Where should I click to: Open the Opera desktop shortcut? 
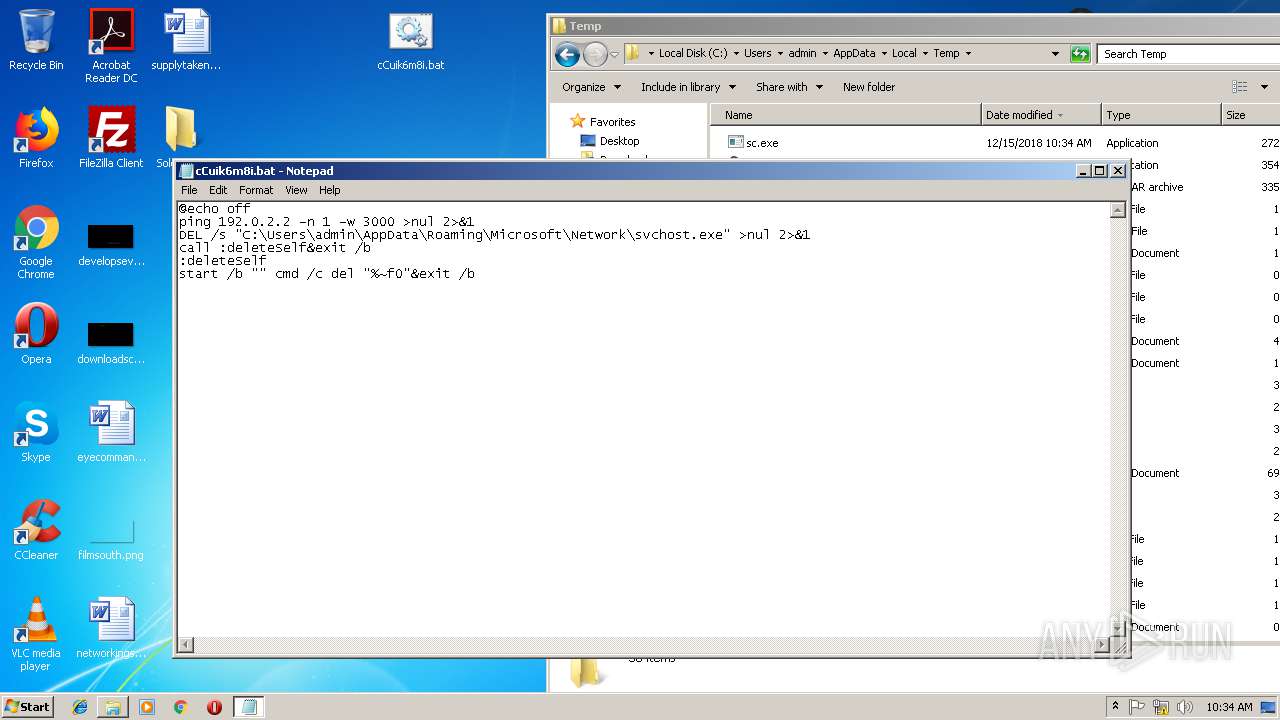pyautogui.click(x=36, y=334)
